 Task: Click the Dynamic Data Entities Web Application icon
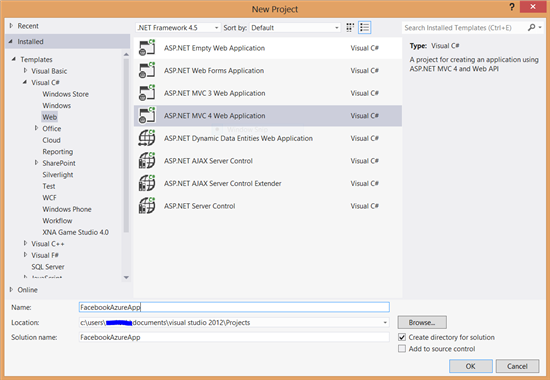[147, 138]
